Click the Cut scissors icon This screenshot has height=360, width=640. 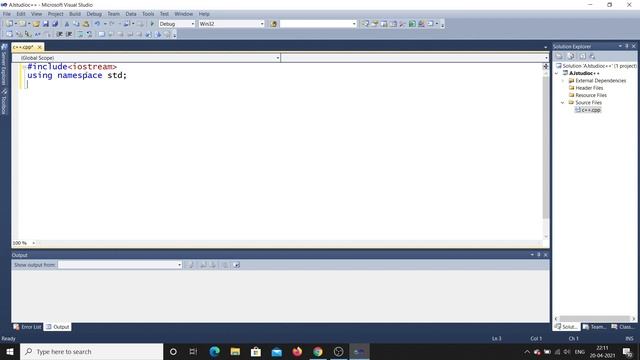67,24
